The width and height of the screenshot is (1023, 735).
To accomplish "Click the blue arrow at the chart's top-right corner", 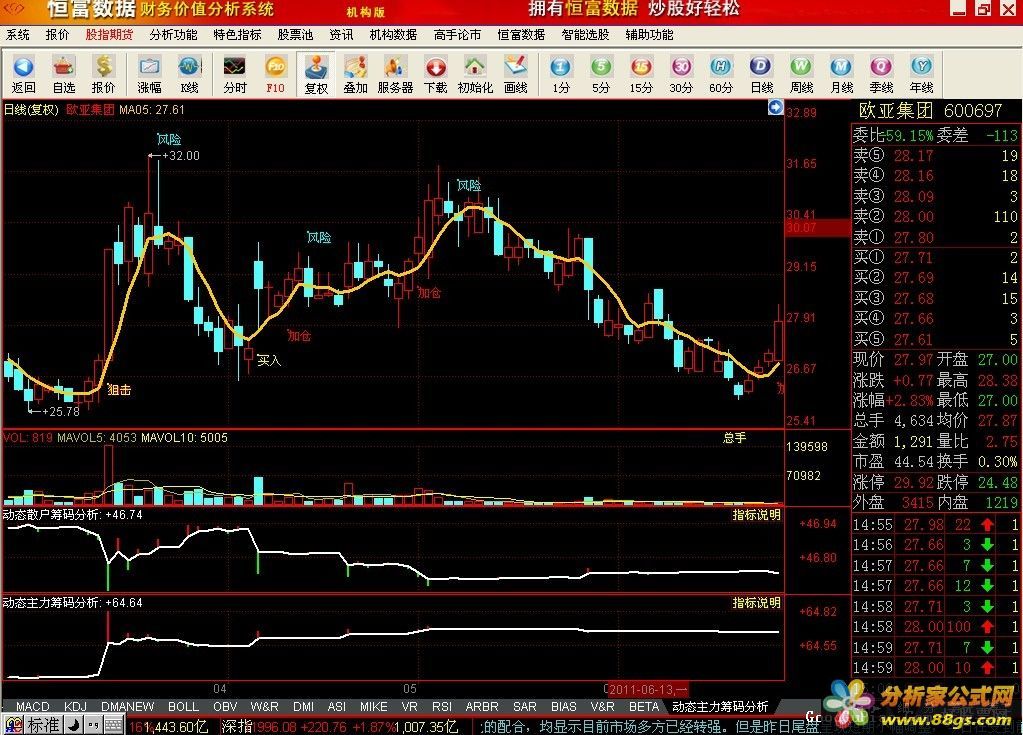I will pyautogui.click(x=775, y=108).
